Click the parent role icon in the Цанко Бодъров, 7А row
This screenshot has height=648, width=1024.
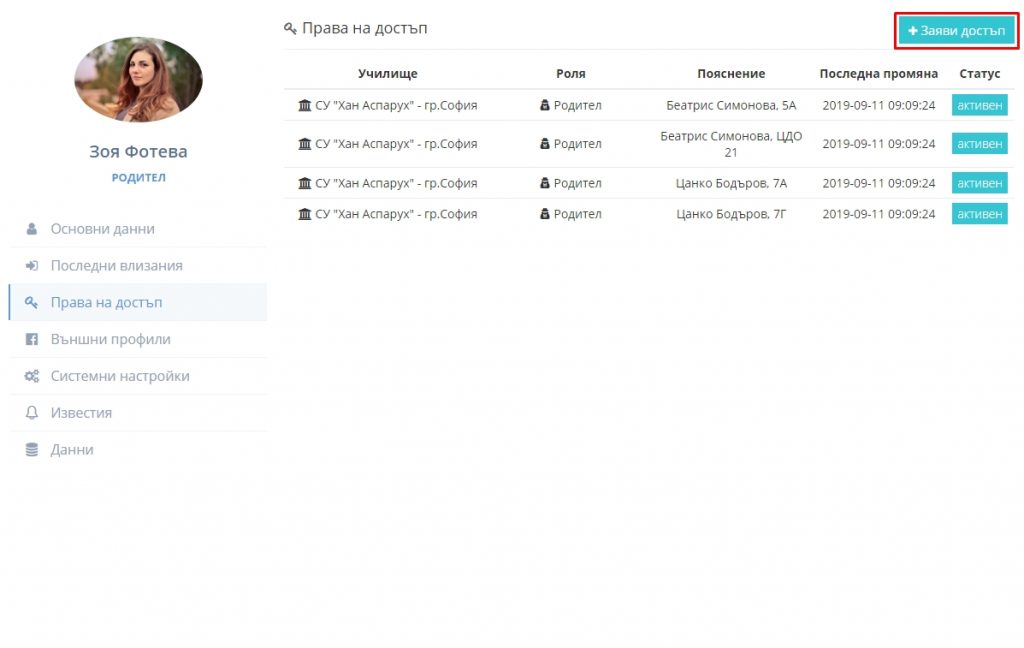[545, 184]
